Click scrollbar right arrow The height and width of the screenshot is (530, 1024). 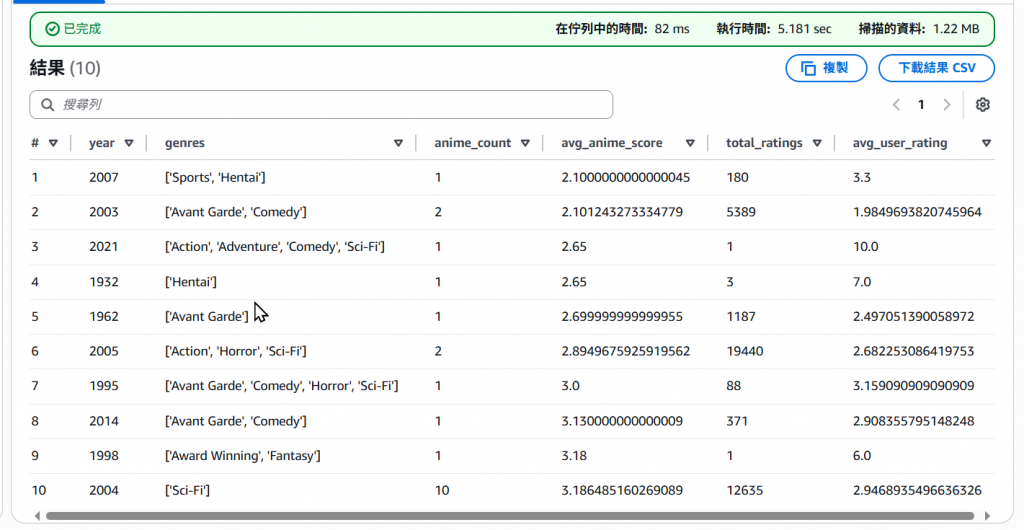click(987, 516)
